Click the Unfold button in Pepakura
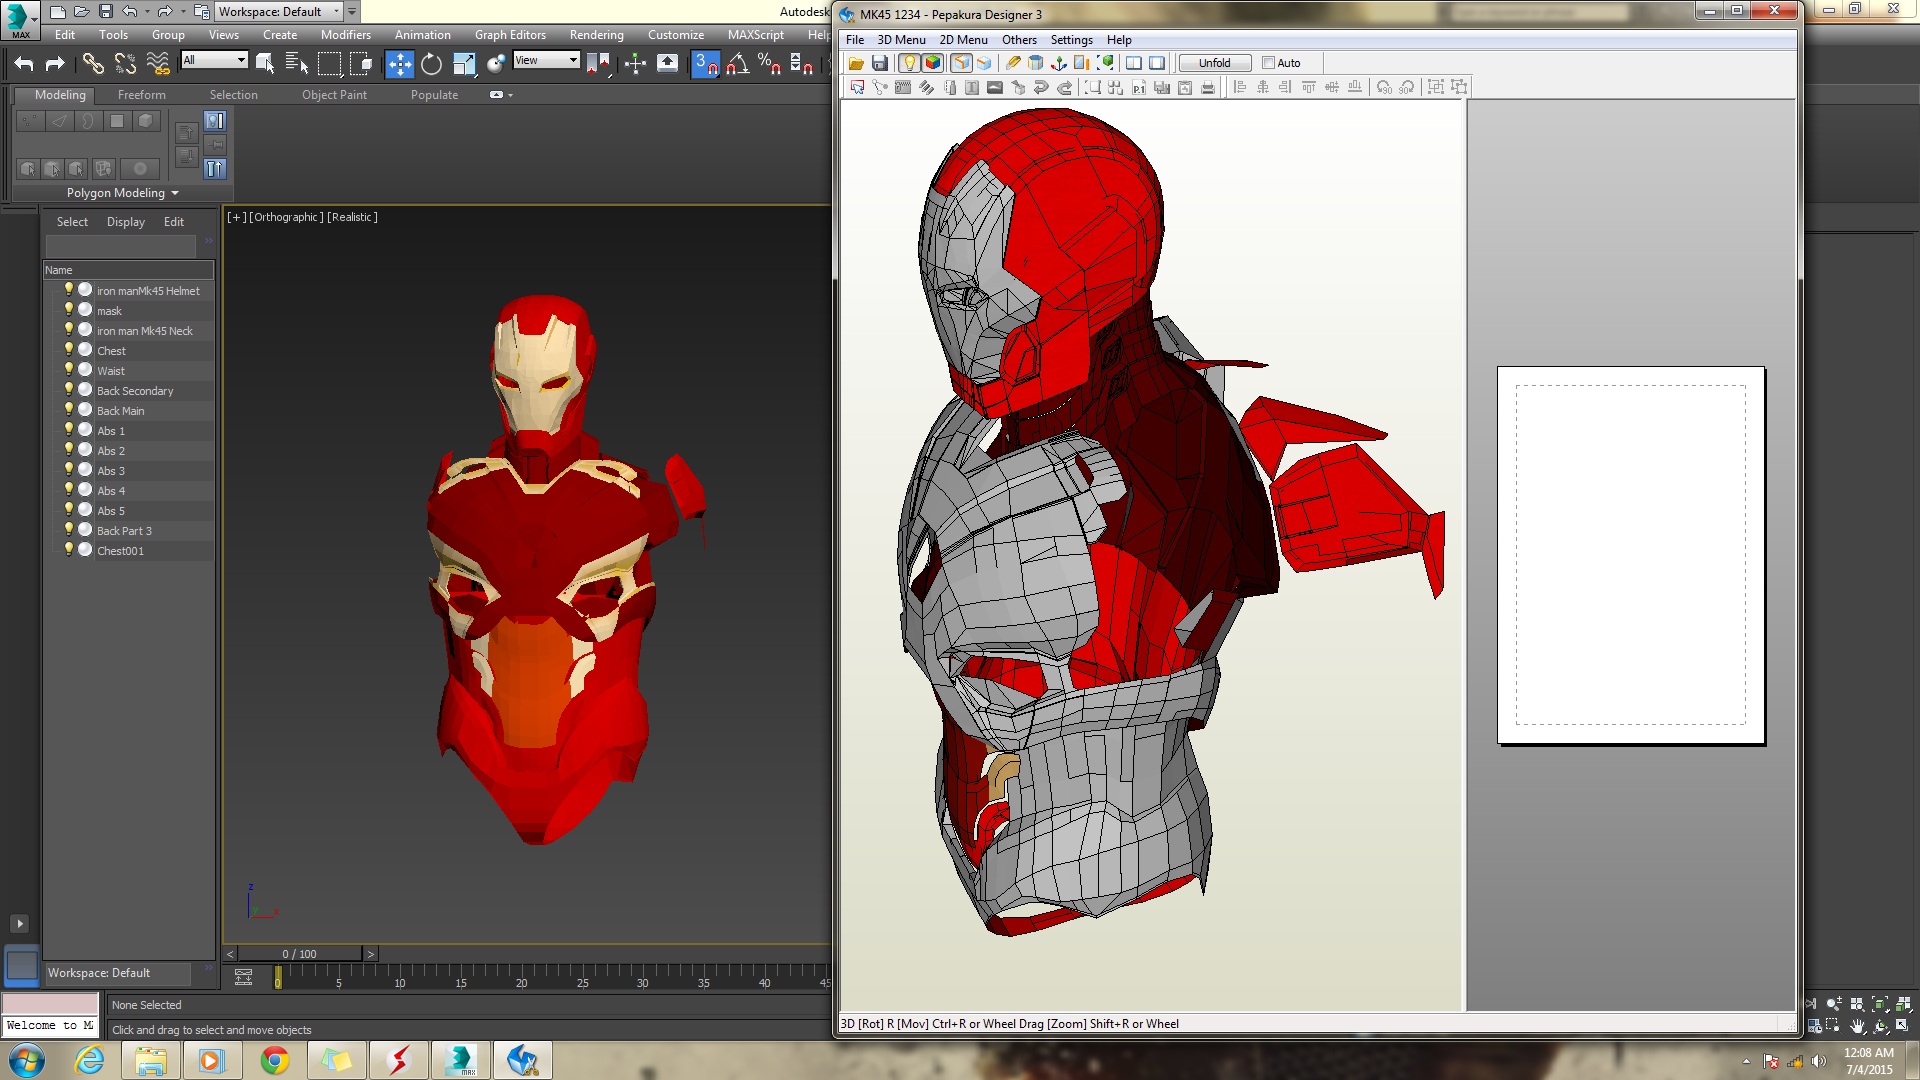 pos(1214,63)
